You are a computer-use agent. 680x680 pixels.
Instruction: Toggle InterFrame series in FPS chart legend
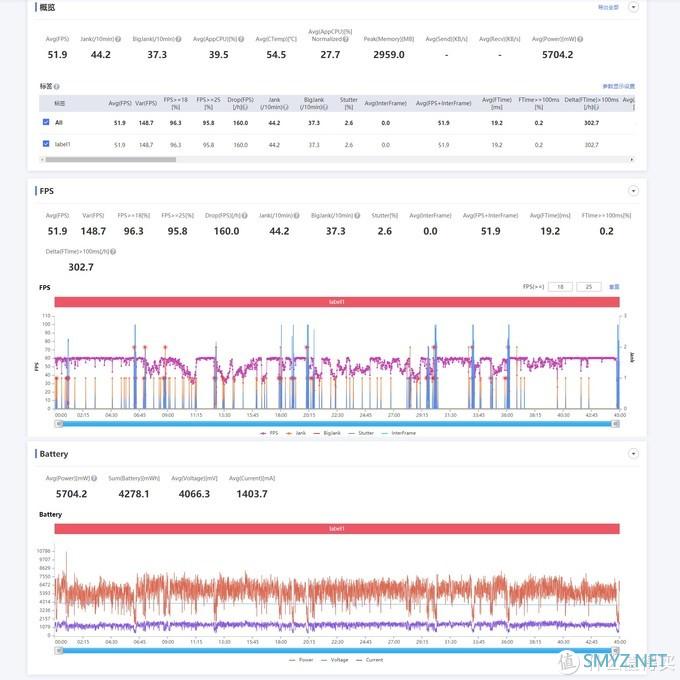398,433
